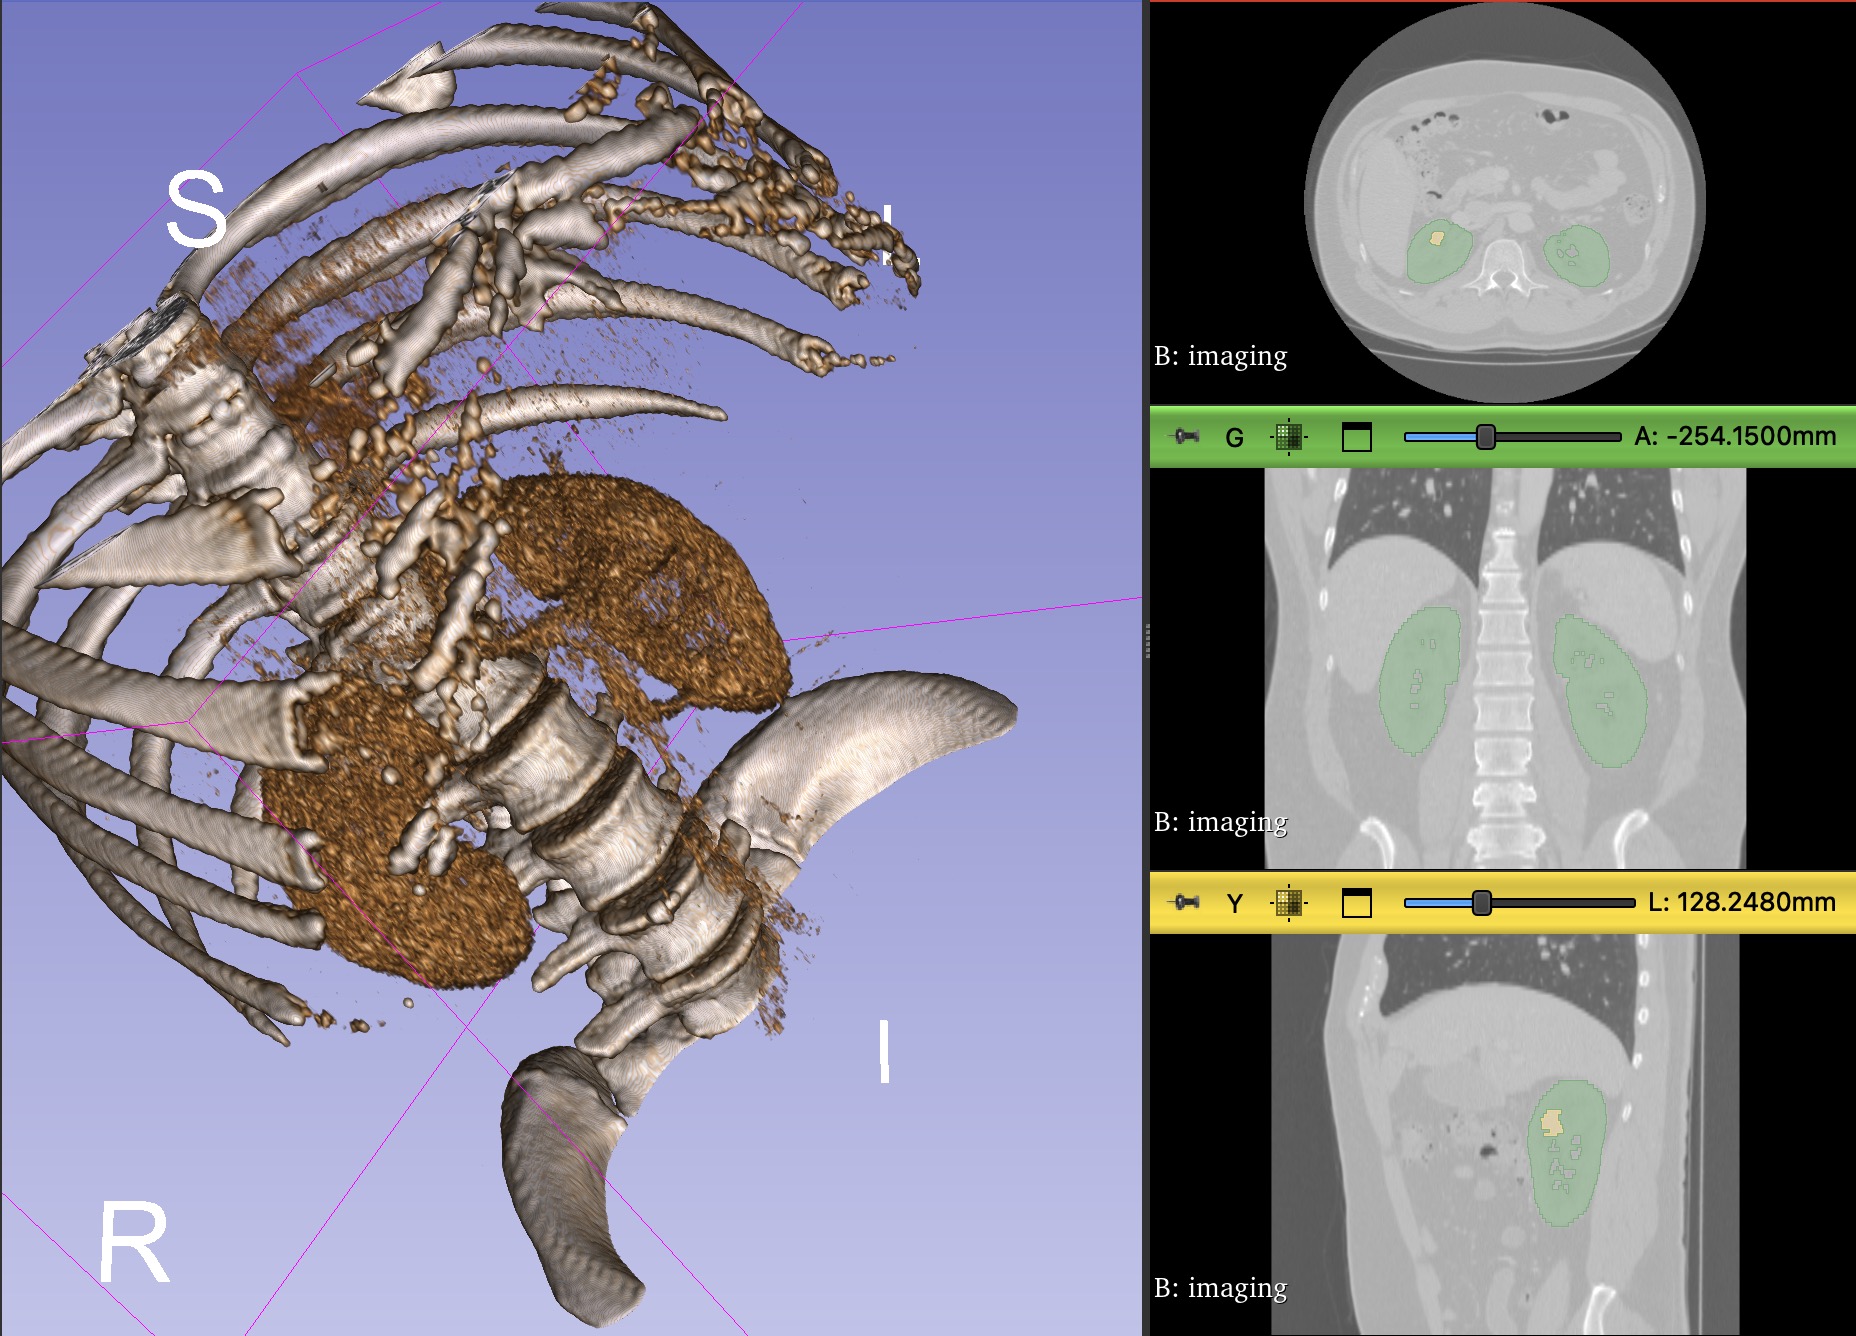1856x1336 pixels.
Task: Click the pin icon in yellow slice bar
Action: tap(1186, 902)
